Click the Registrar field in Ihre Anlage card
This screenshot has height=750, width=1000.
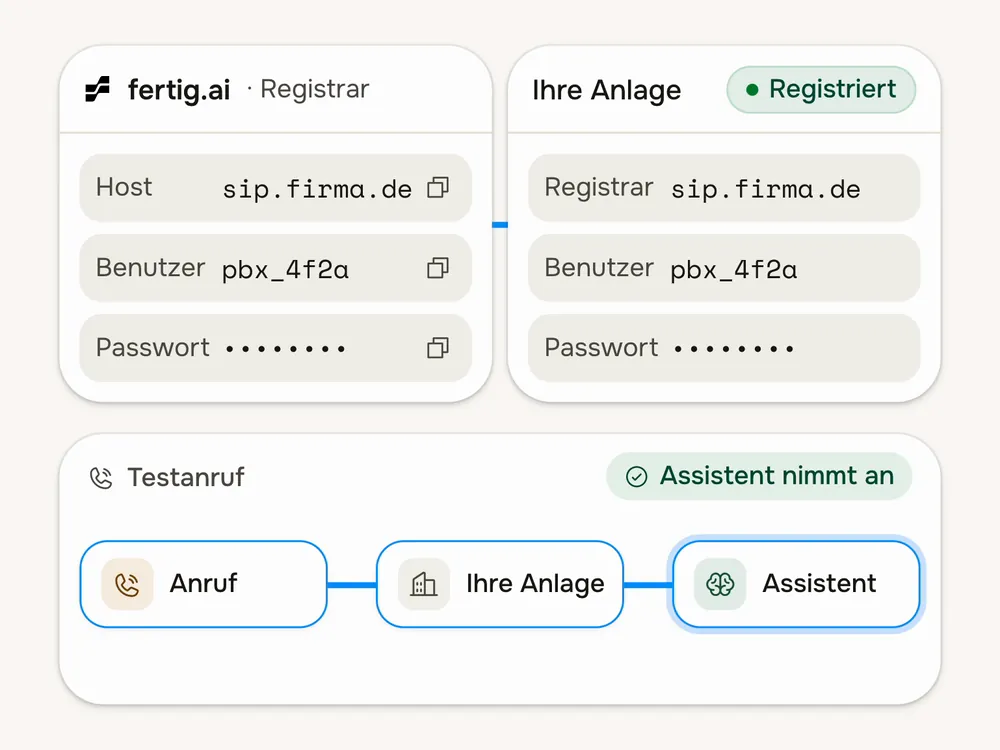tap(724, 188)
